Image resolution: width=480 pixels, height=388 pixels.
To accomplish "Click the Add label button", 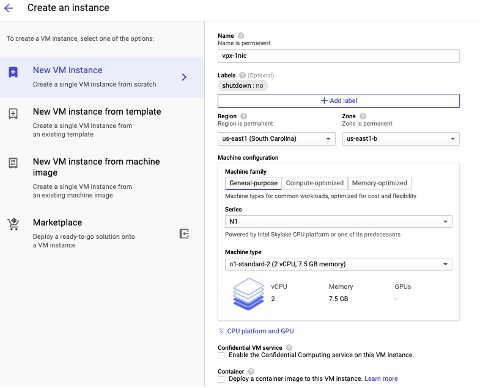I will tap(339, 101).
